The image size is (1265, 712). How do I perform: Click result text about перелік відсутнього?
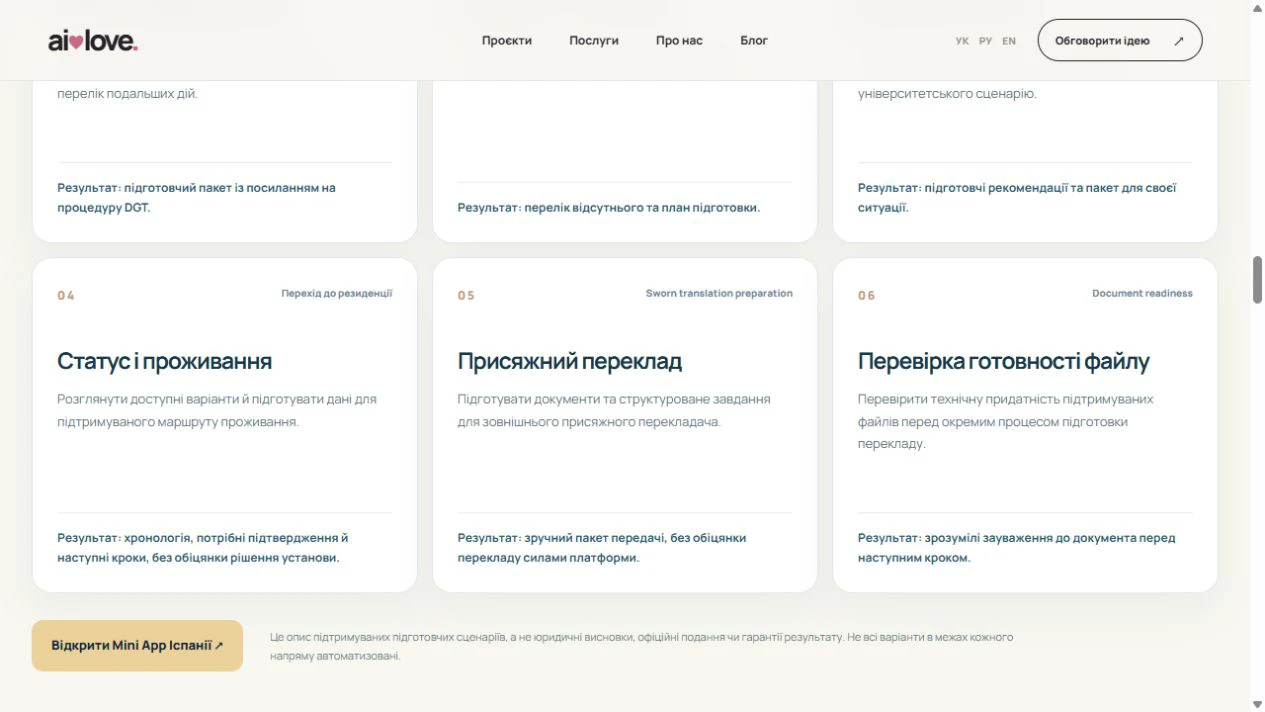609,208
